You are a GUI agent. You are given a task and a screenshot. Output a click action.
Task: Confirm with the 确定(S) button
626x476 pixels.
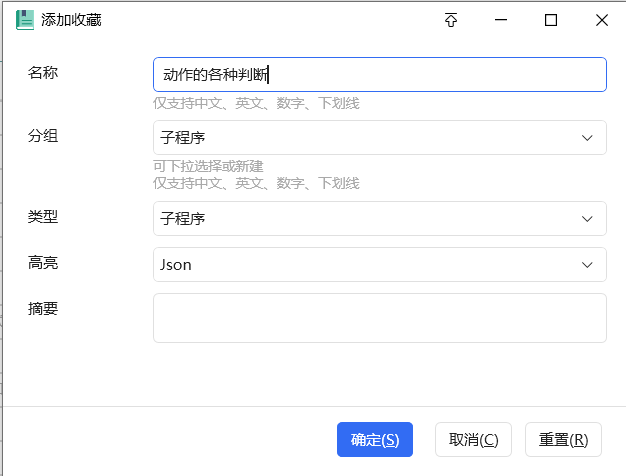pyautogui.click(x=375, y=439)
